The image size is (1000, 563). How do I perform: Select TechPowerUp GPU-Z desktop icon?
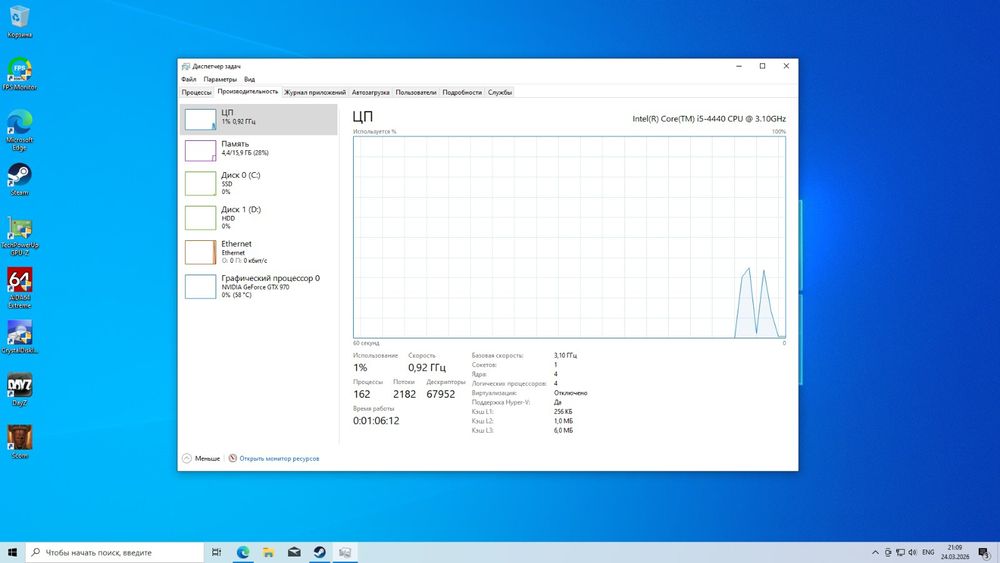[19, 236]
